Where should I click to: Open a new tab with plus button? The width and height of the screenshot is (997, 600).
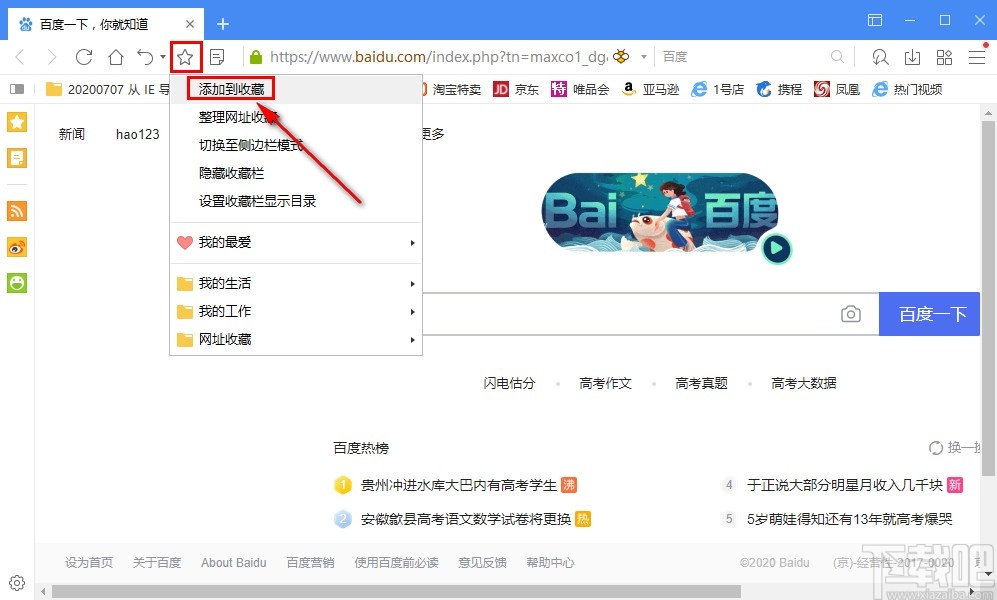(x=223, y=24)
